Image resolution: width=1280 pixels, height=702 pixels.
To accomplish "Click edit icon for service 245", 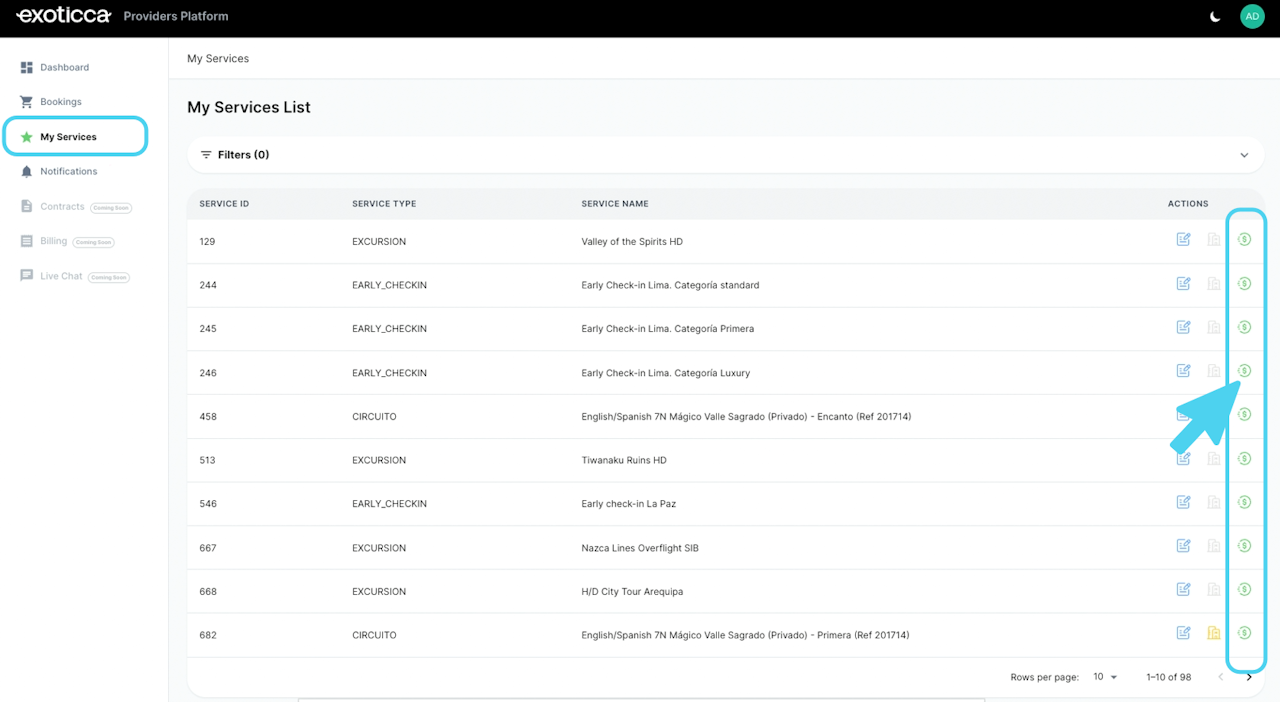I will (x=1183, y=327).
